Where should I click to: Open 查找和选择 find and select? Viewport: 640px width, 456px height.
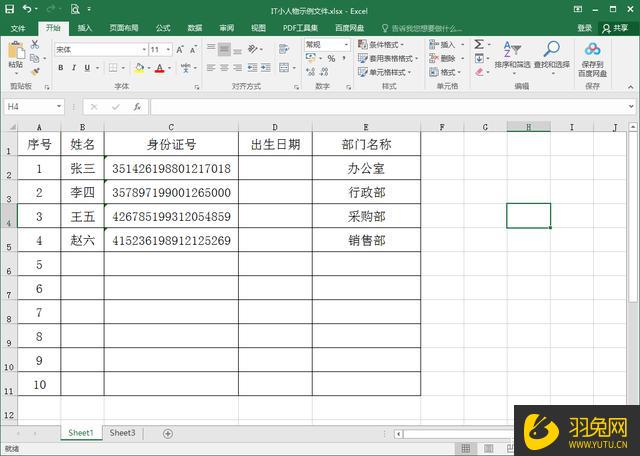point(552,57)
